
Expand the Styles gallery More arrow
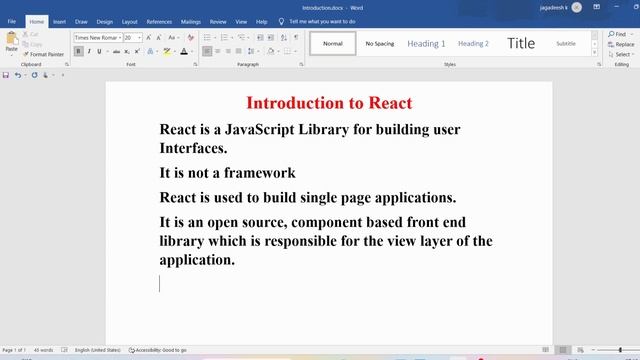click(594, 53)
